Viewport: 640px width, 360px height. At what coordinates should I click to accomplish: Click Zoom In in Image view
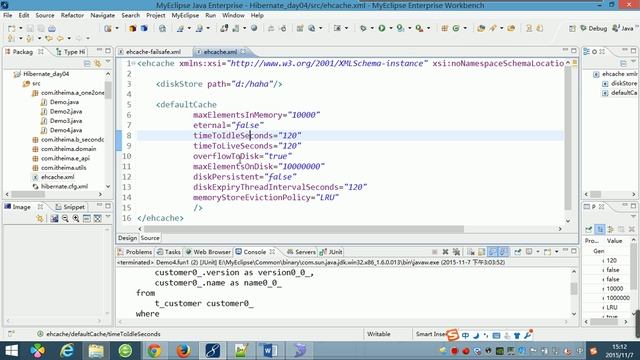coord(76,219)
